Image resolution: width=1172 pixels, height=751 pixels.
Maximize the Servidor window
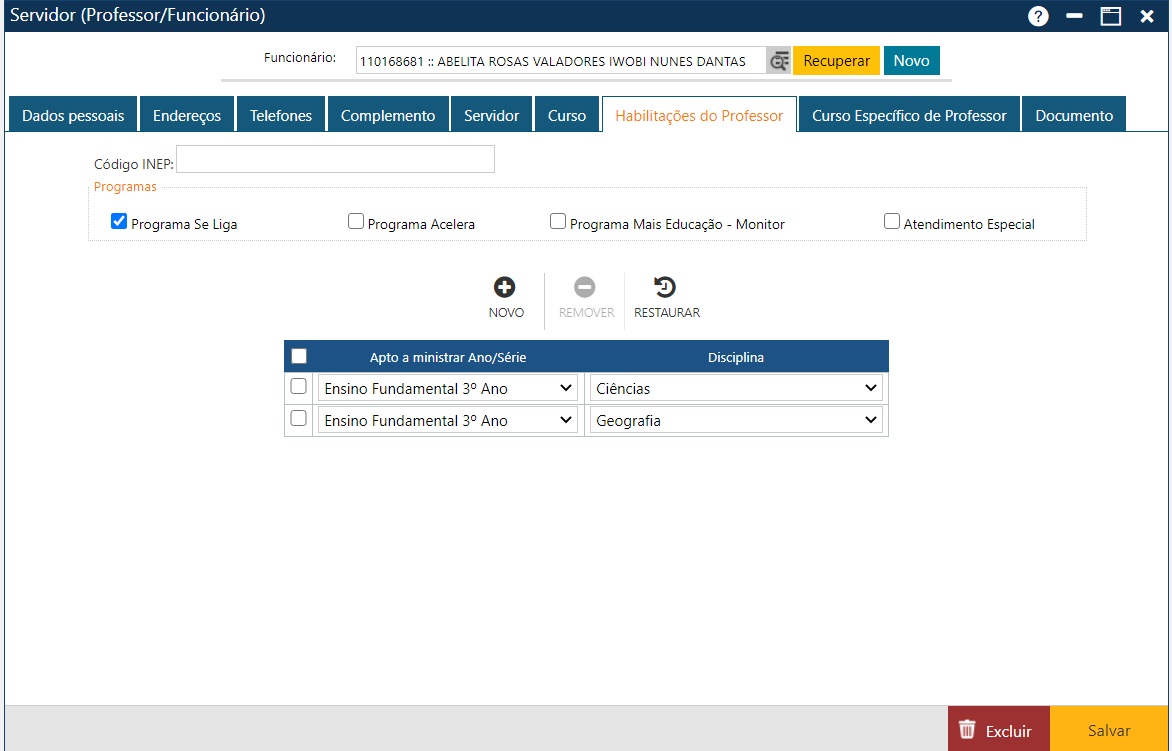1111,16
